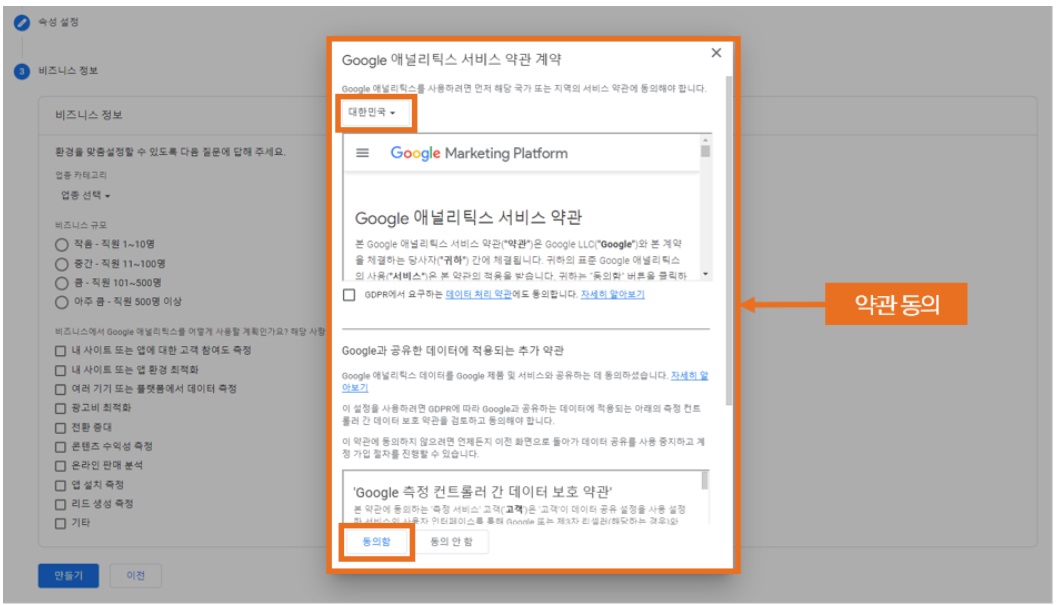This screenshot has height=605, width=1056.
Task: Check the 온라인 판매 분석 option
Action: click(x=61, y=466)
